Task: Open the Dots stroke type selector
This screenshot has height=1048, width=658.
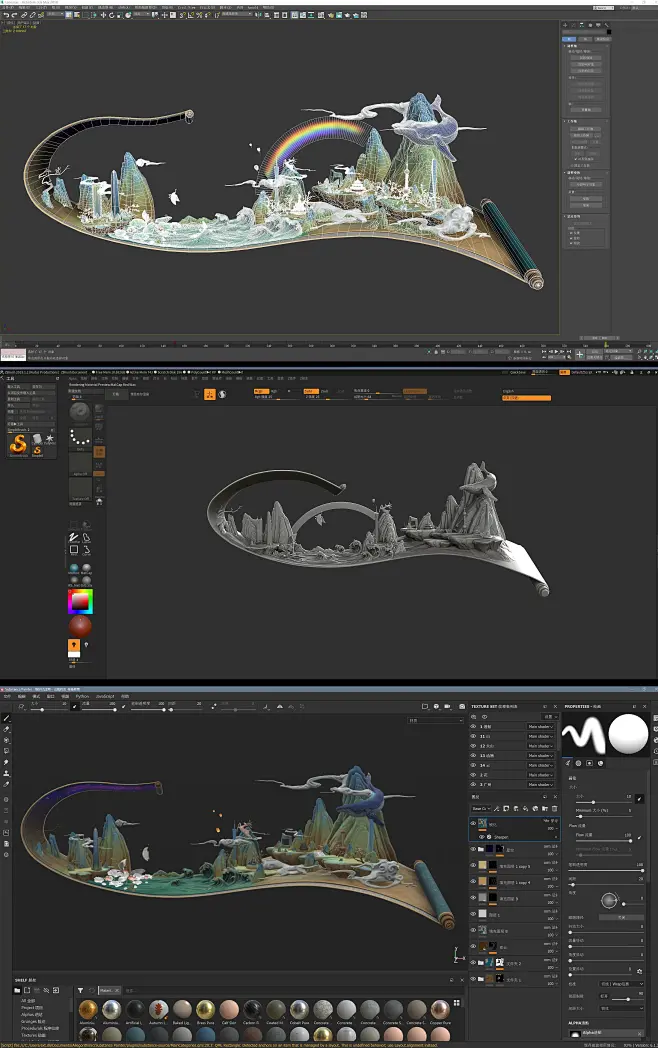Action: pos(80,438)
